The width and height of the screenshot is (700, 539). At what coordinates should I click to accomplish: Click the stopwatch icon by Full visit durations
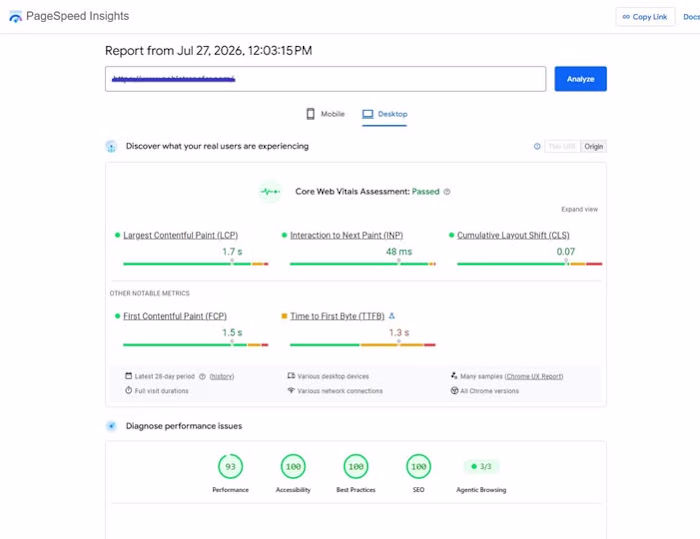(129, 390)
